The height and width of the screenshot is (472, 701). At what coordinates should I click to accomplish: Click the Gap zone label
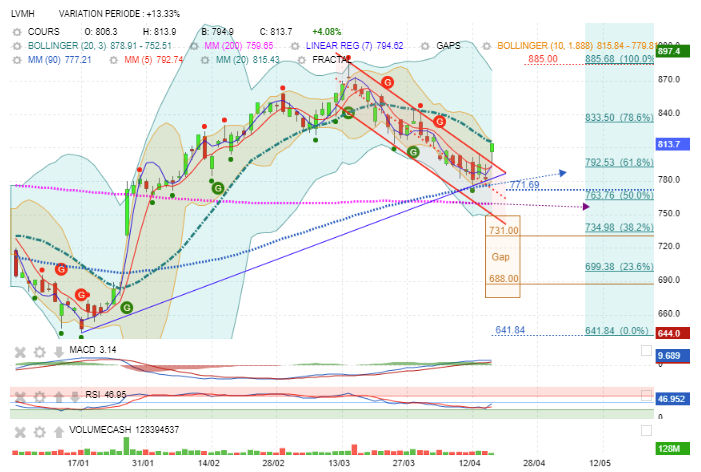pyautogui.click(x=500, y=257)
